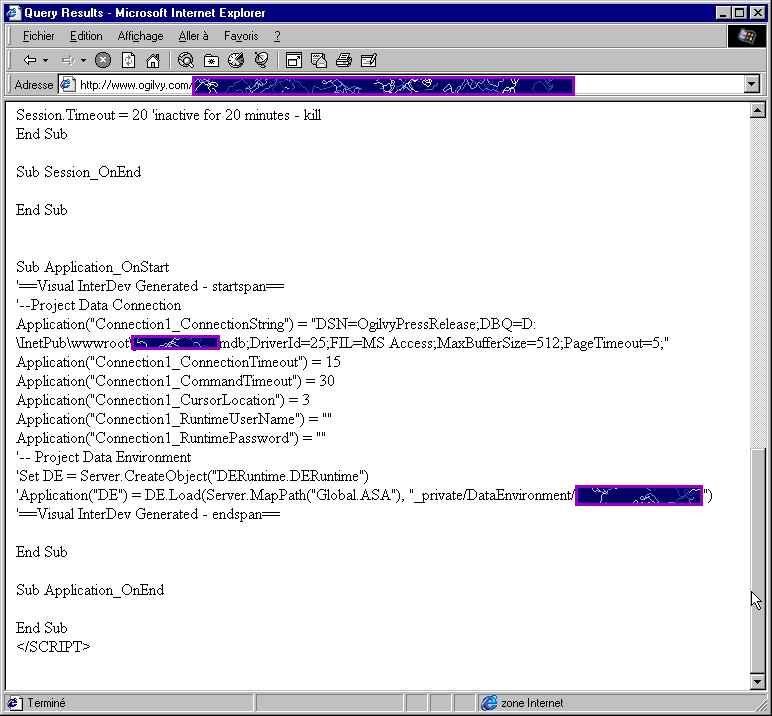Click the IE icon in the title bar

13,13
